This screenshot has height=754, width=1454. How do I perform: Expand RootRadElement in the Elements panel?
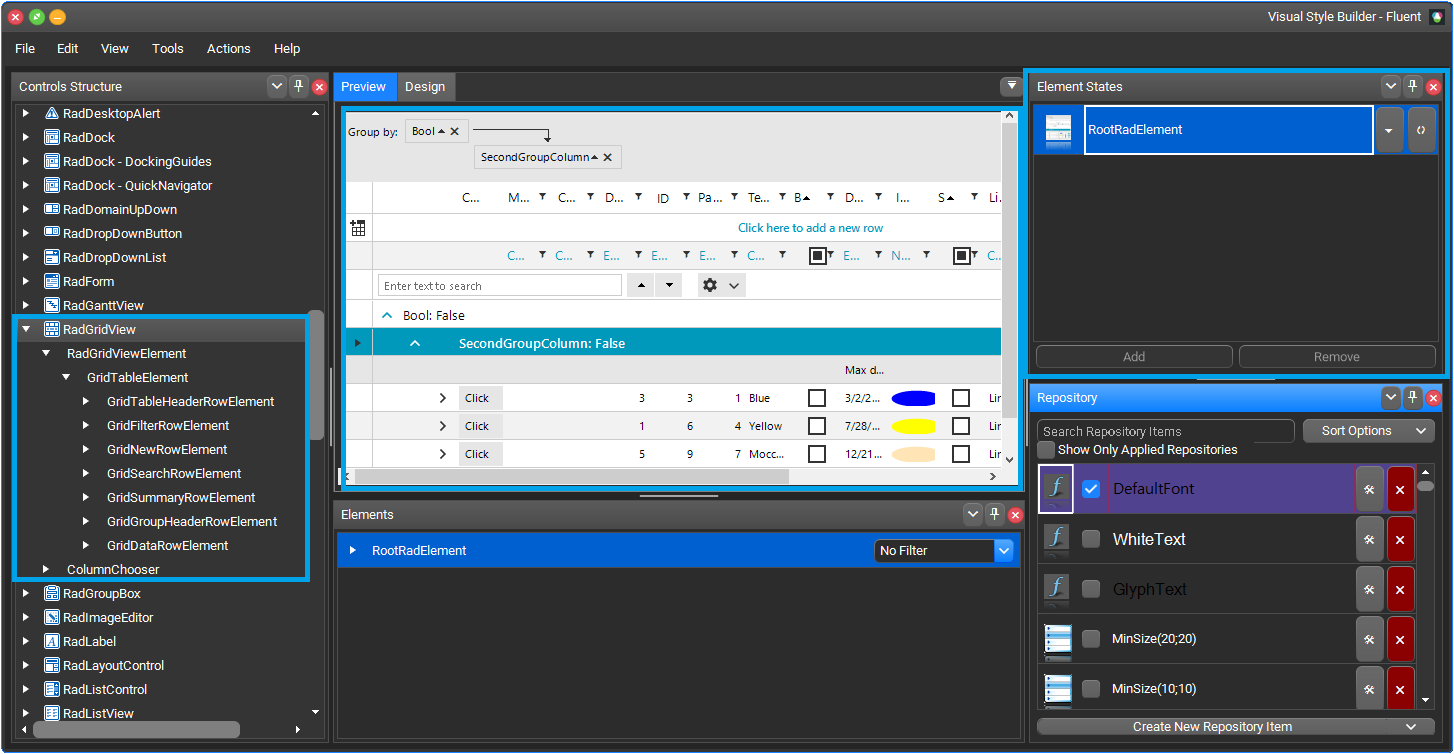coord(353,551)
